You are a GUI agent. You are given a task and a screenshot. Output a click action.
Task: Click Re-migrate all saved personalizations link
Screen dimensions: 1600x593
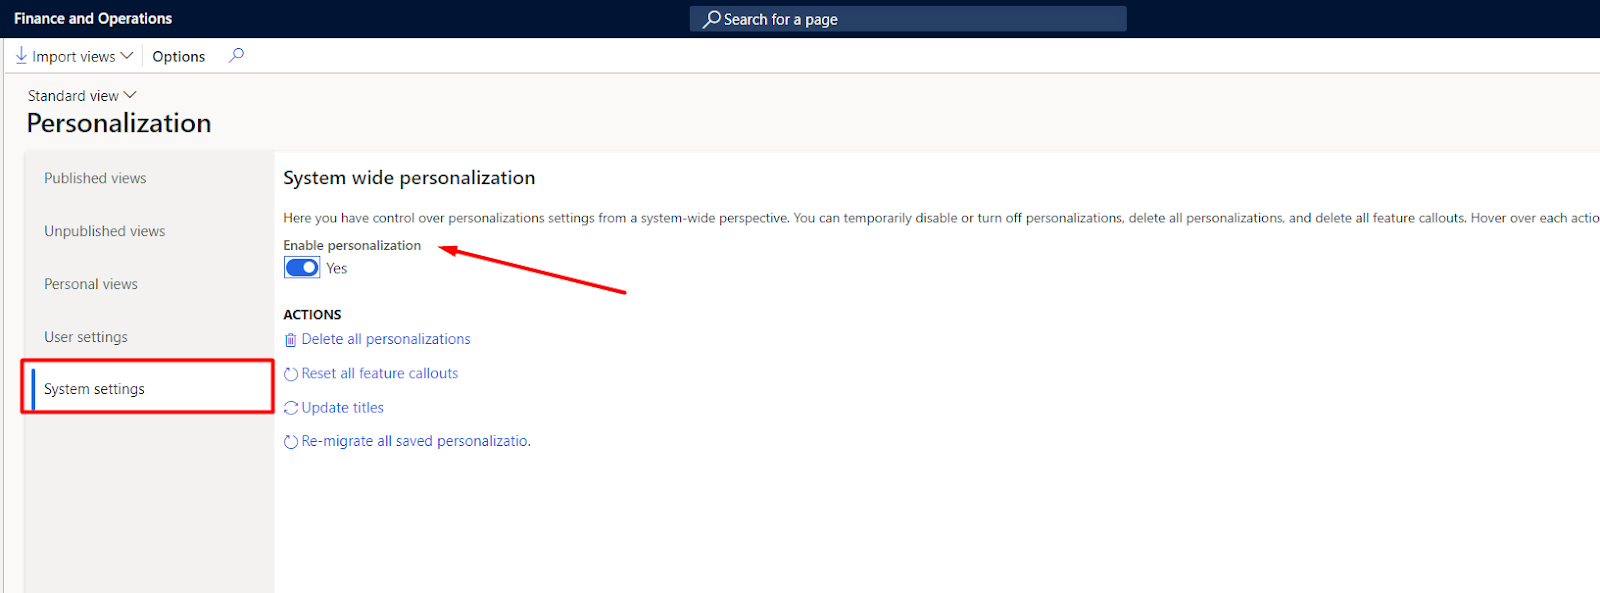(416, 441)
